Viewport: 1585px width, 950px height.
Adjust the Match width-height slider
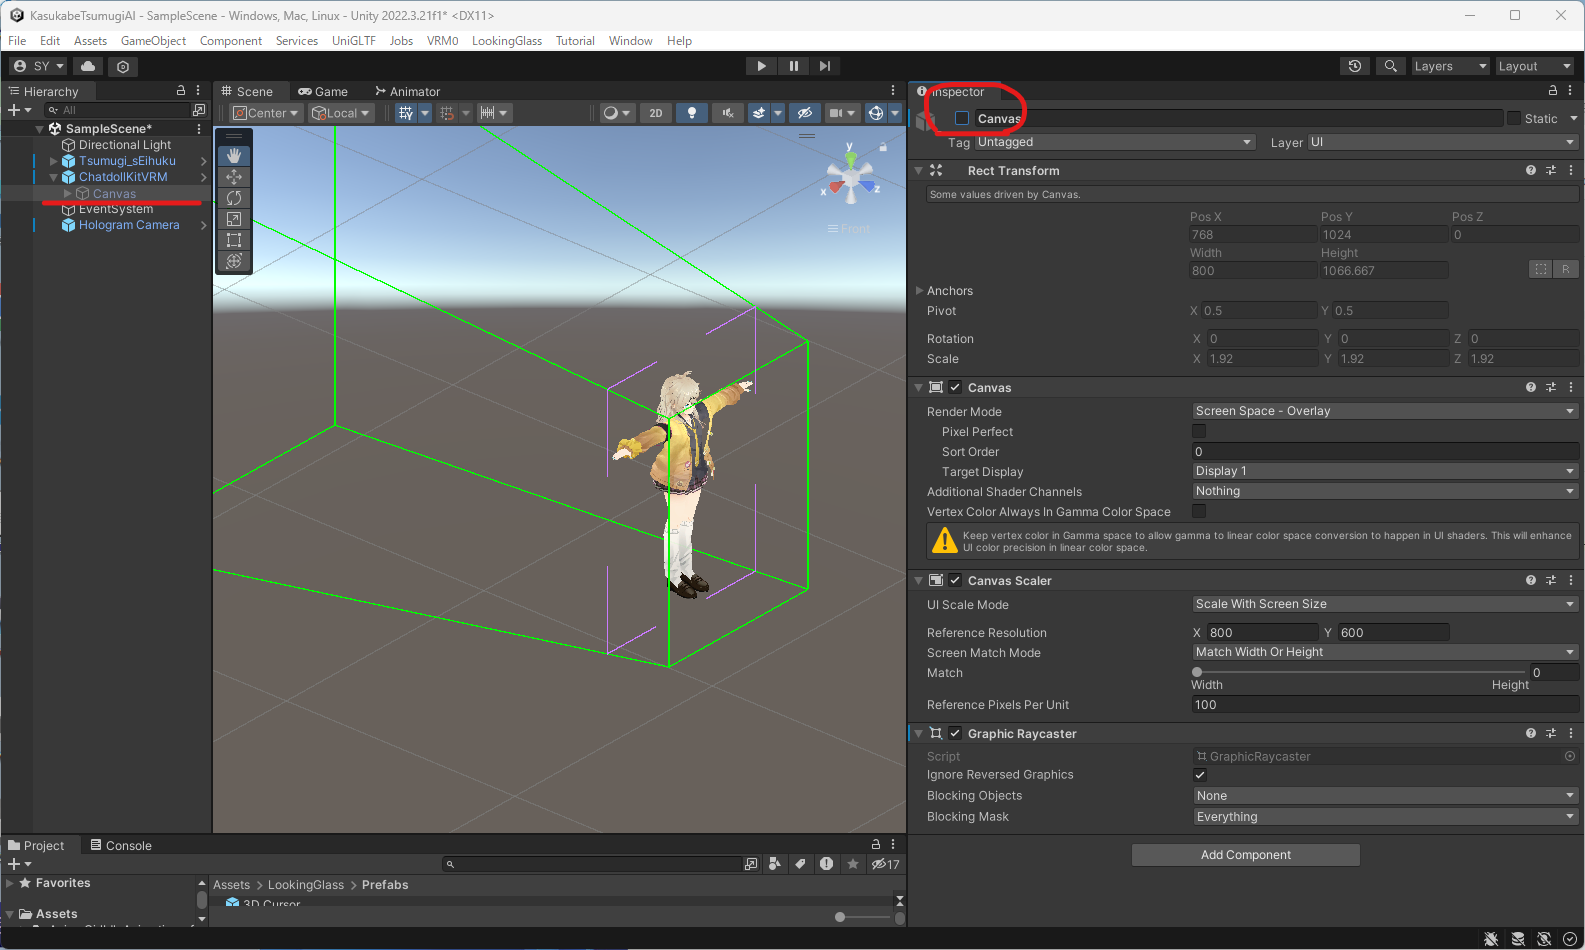pyautogui.click(x=1360, y=672)
